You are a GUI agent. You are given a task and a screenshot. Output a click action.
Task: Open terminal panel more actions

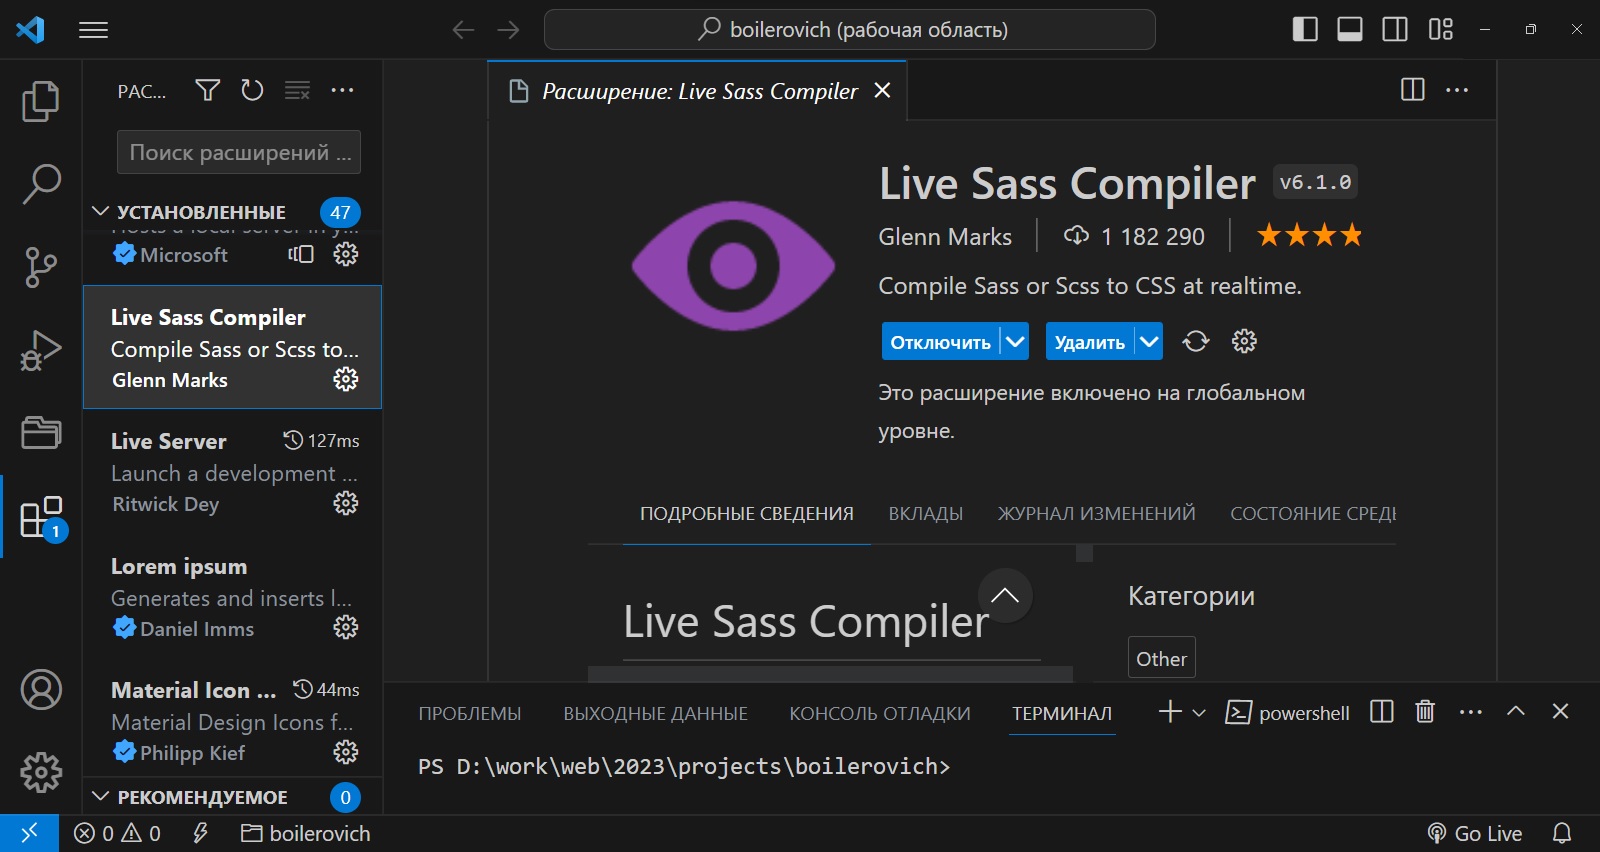1470,712
